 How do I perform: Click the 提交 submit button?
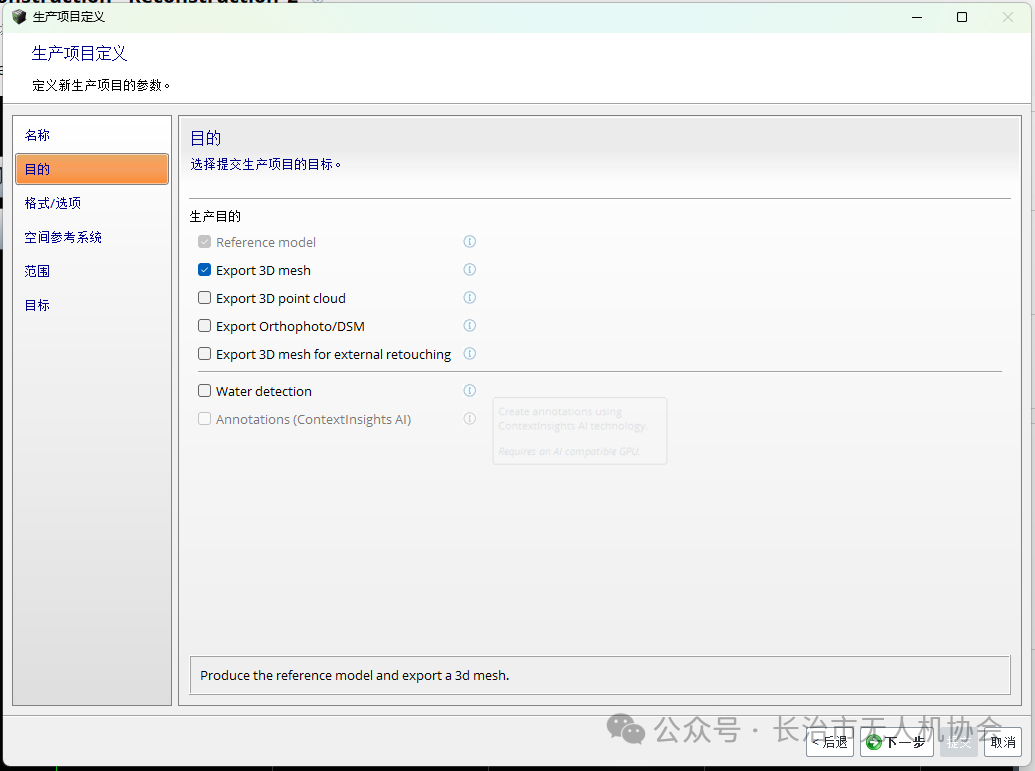coord(958,742)
